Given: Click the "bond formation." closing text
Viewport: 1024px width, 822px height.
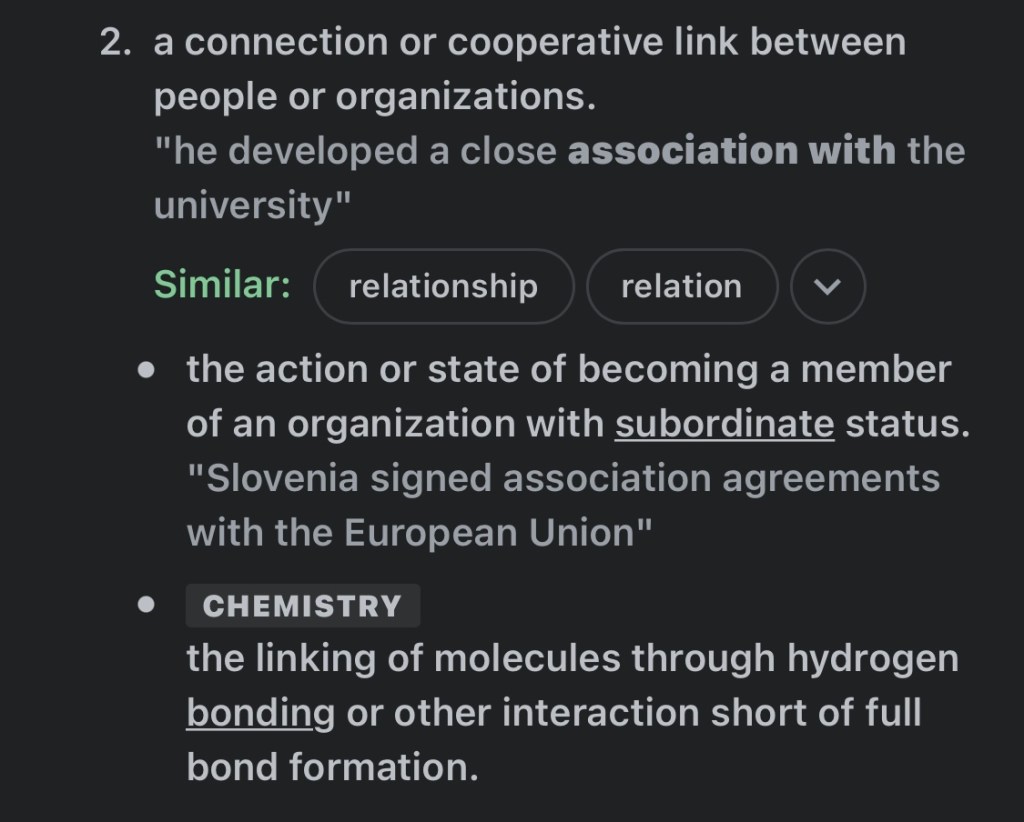Looking at the screenshot, I should [332, 767].
